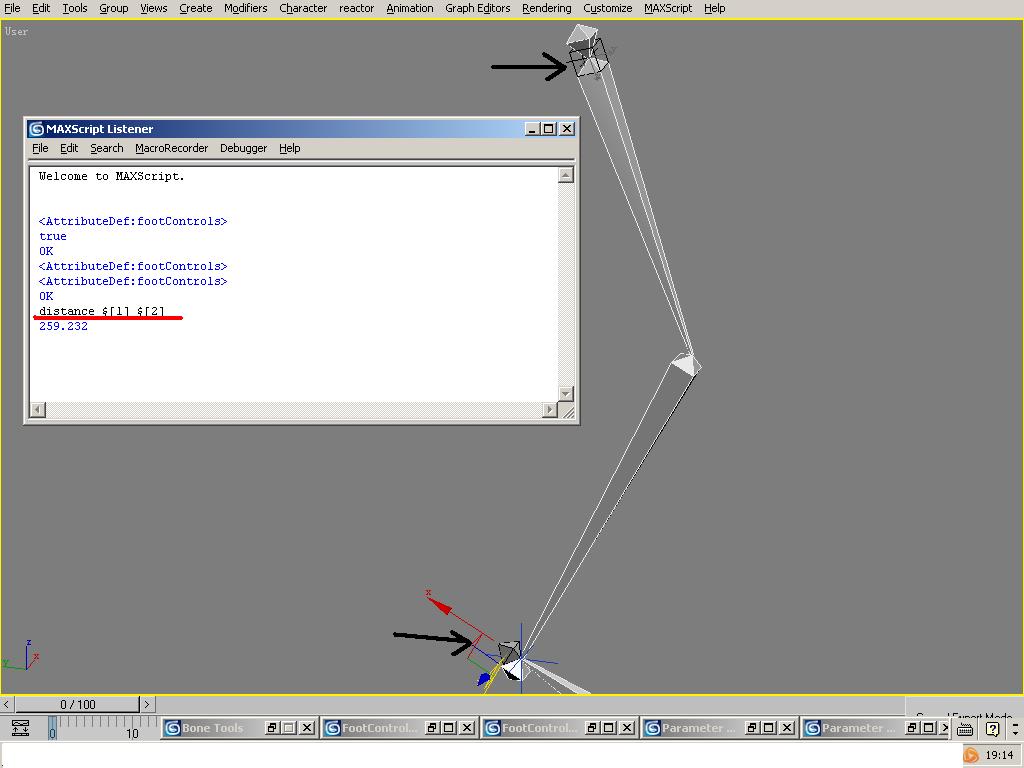Open the Character menu
The image size is (1024, 768).
pyautogui.click(x=303, y=8)
